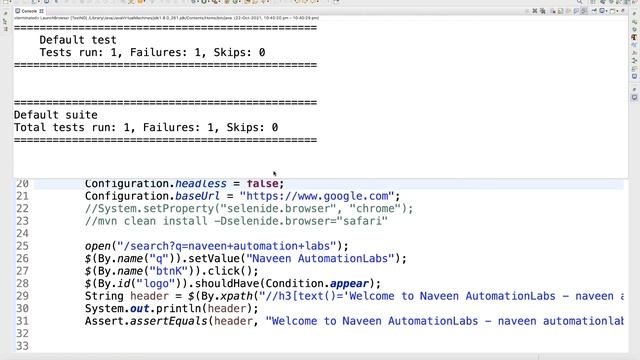Click the setValue("Naveen AutomationLabs") line
640x360 pixels.
tap(246, 259)
